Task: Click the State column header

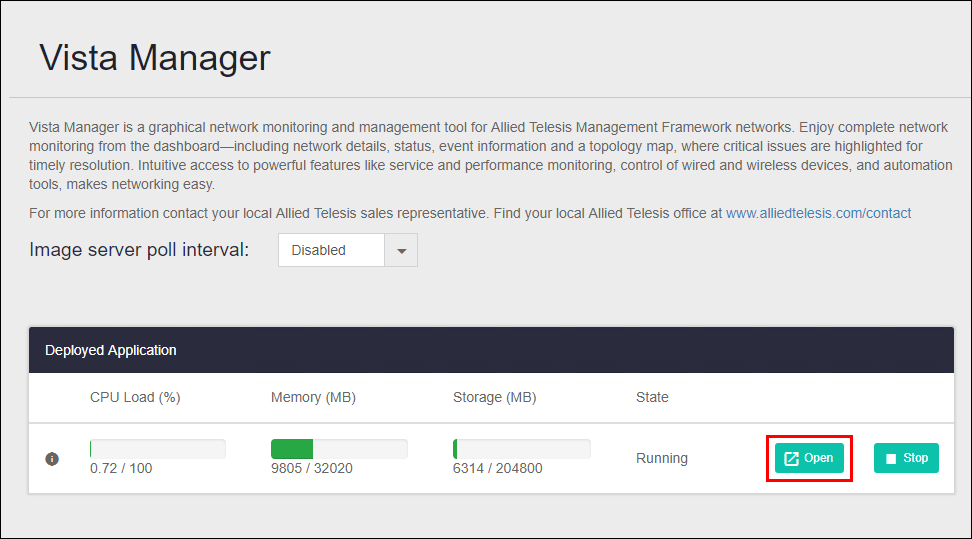Action: 652,397
